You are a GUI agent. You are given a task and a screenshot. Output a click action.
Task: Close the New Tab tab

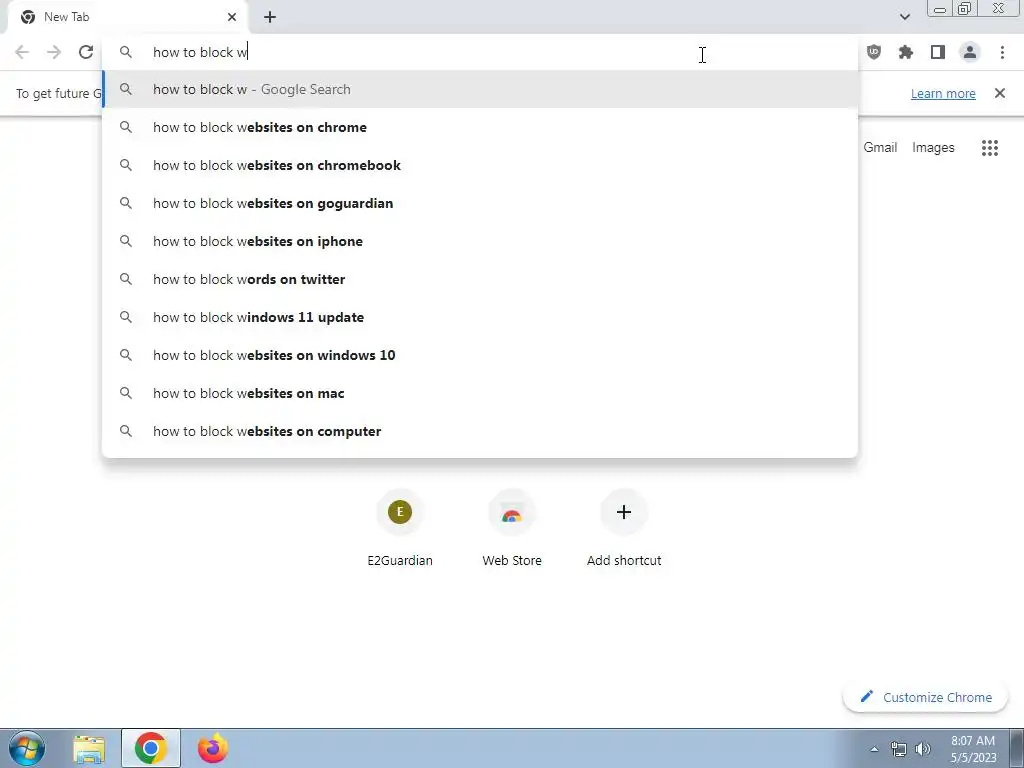coord(232,17)
